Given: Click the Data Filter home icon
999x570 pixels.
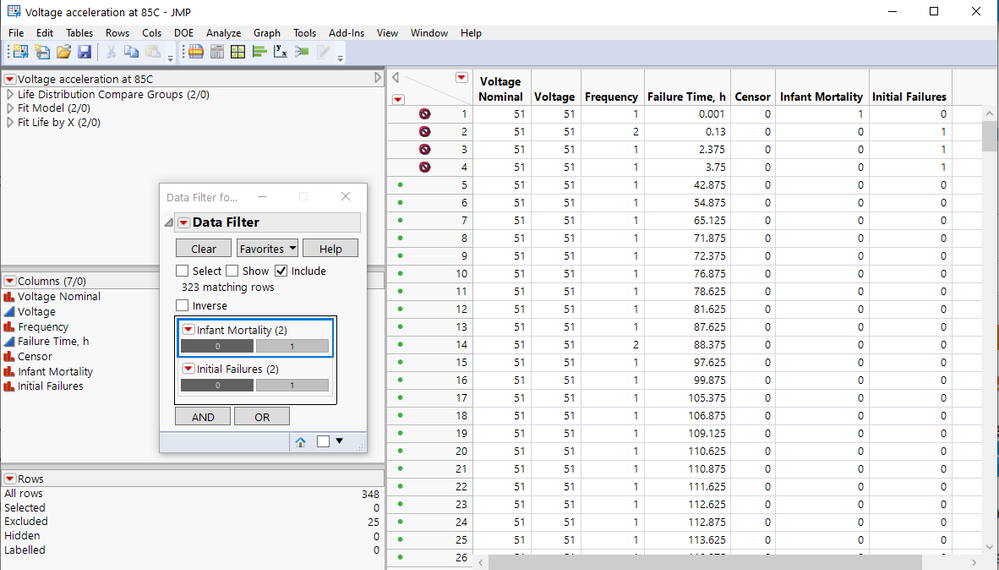Looking at the screenshot, I should point(300,442).
